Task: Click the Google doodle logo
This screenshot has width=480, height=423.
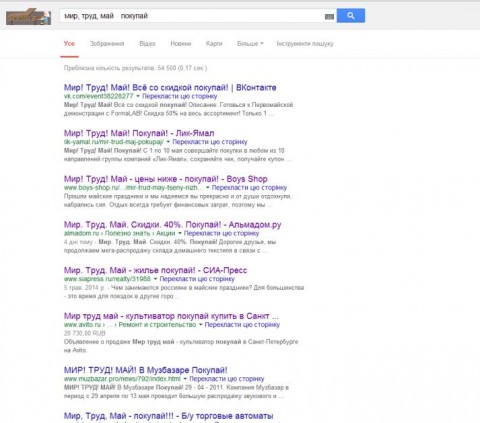Action: tap(28, 17)
